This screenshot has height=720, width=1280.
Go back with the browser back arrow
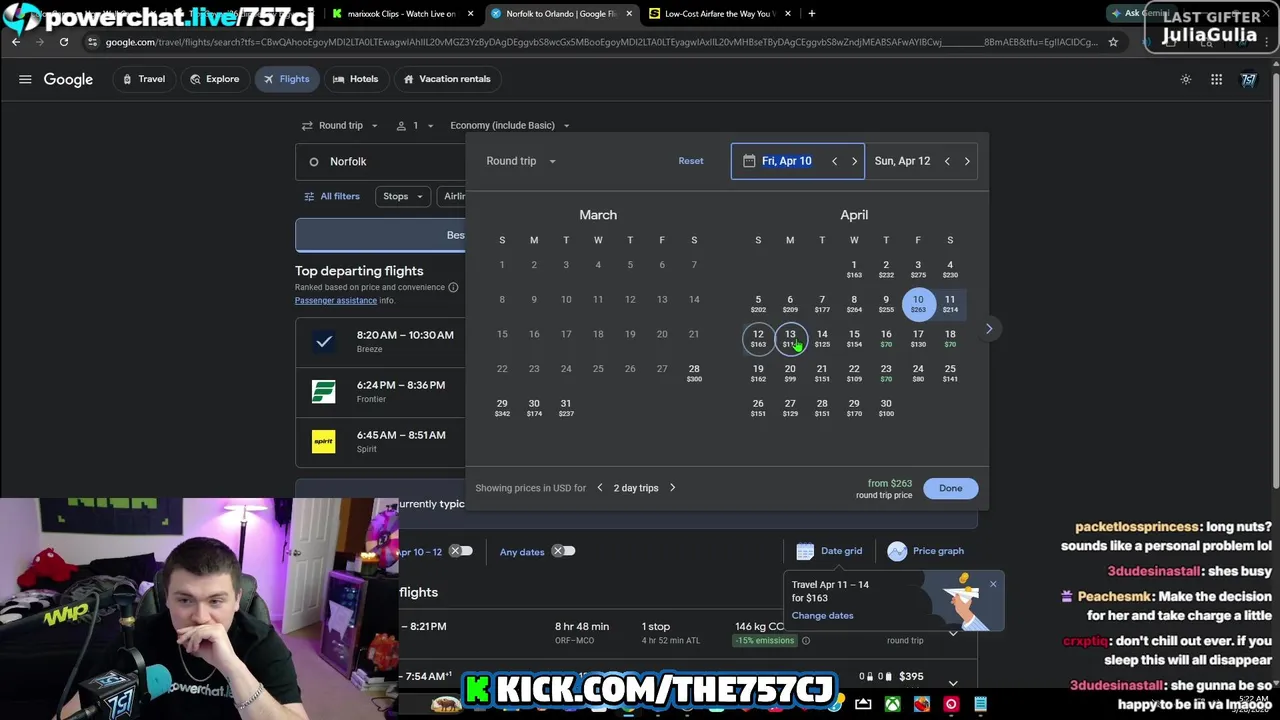[x=16, y=42]
